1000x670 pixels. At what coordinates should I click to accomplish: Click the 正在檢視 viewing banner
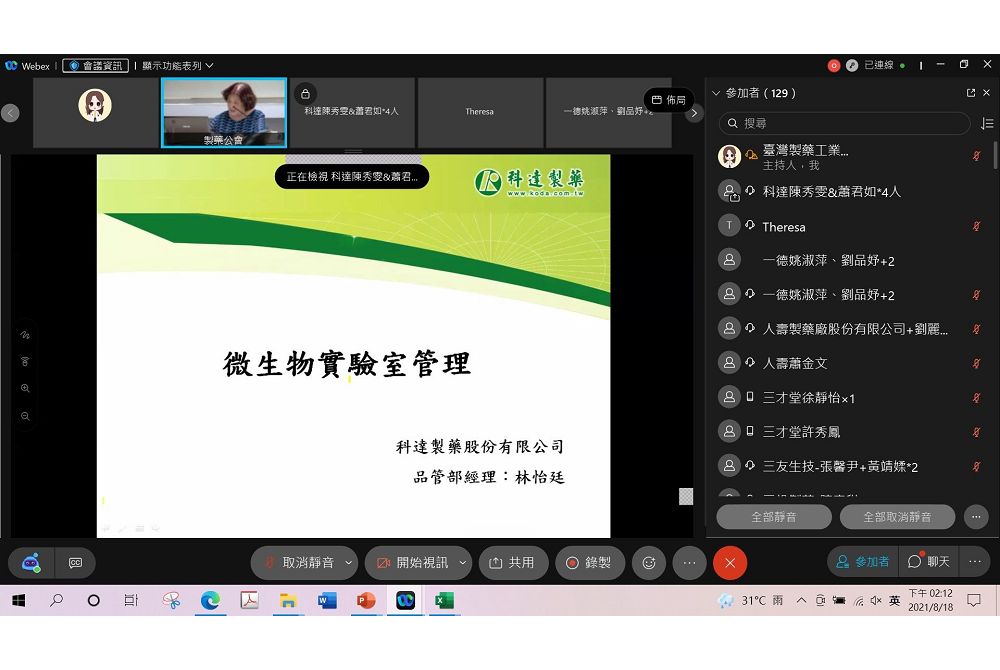coord(352,177)
